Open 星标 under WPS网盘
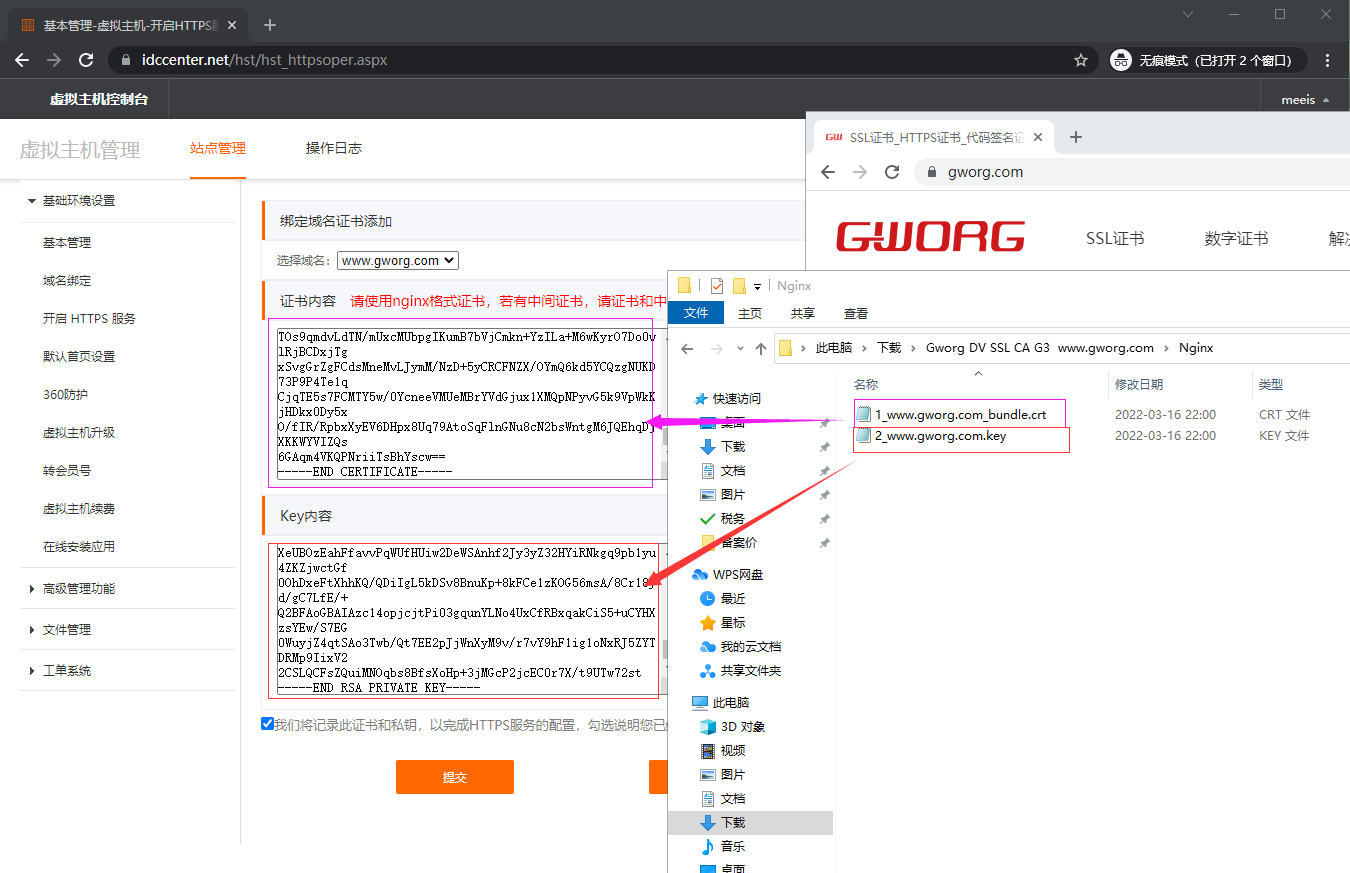1350x873 pixels. [x=732, y=622]
